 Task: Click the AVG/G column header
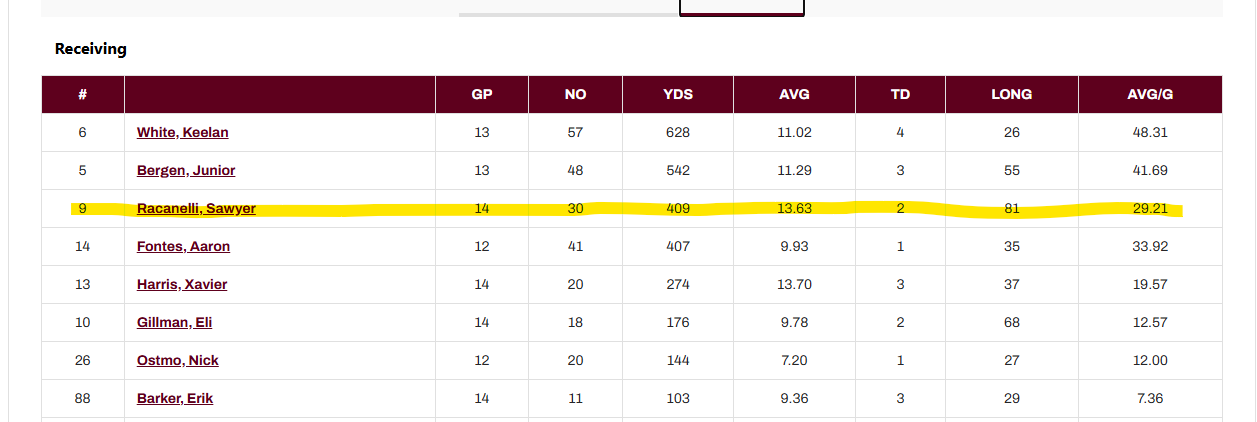[1150, 95]
